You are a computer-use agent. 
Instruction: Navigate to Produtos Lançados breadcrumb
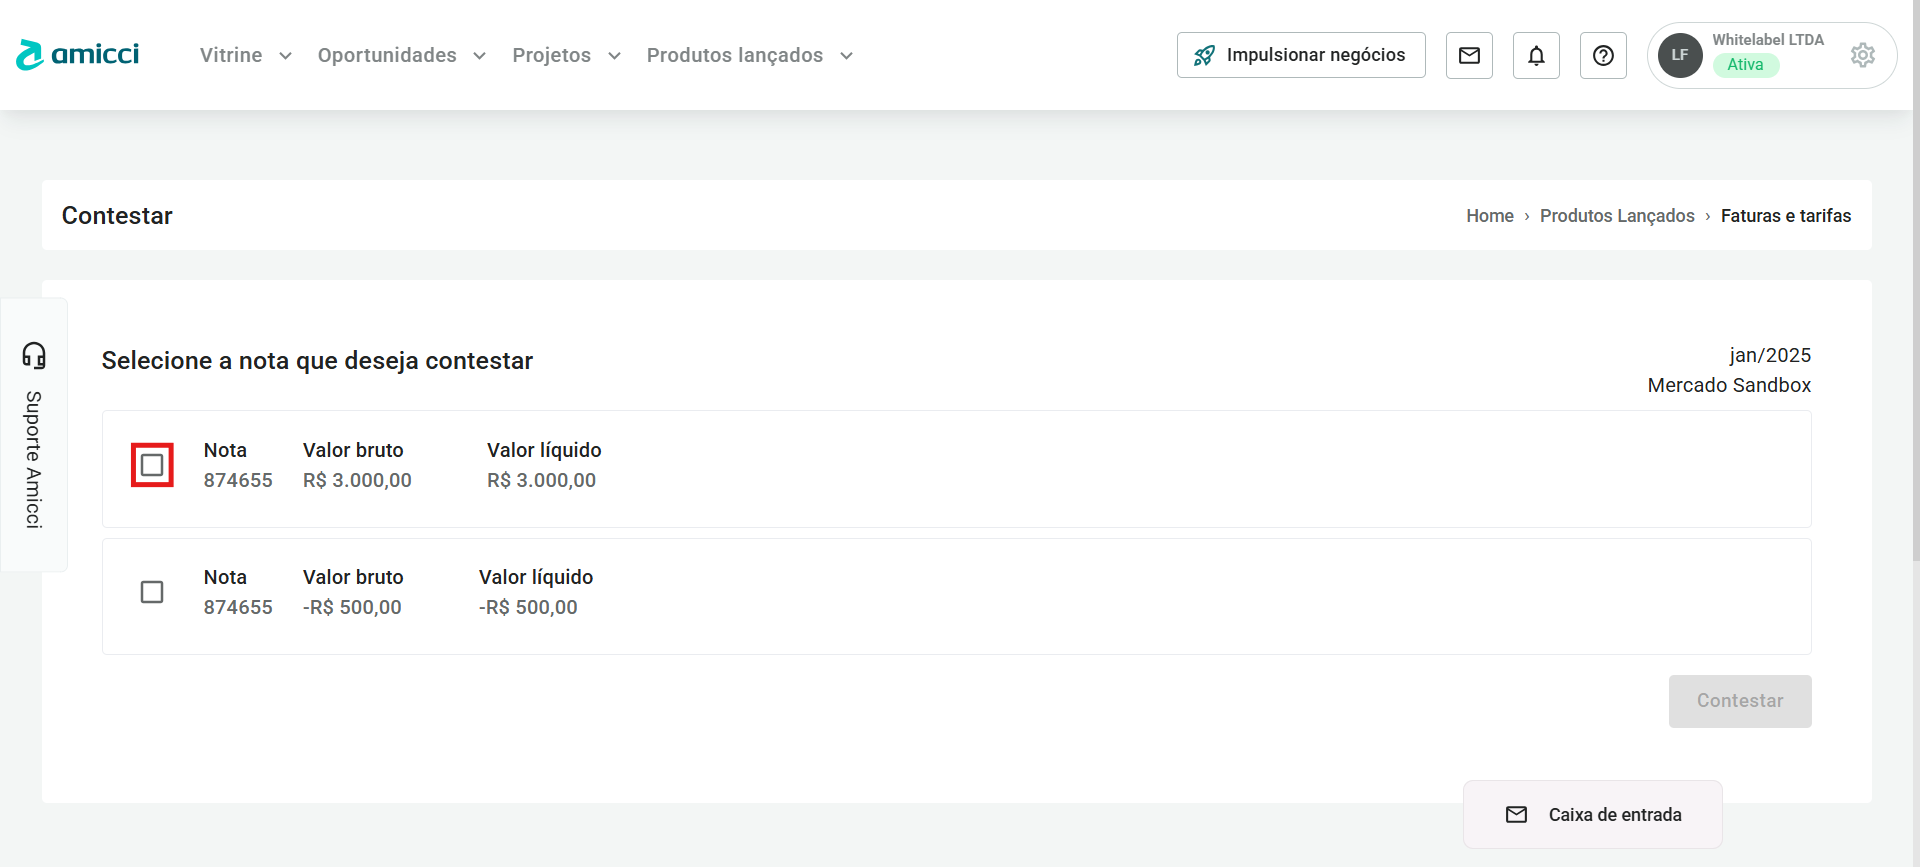click(1616, 216)
